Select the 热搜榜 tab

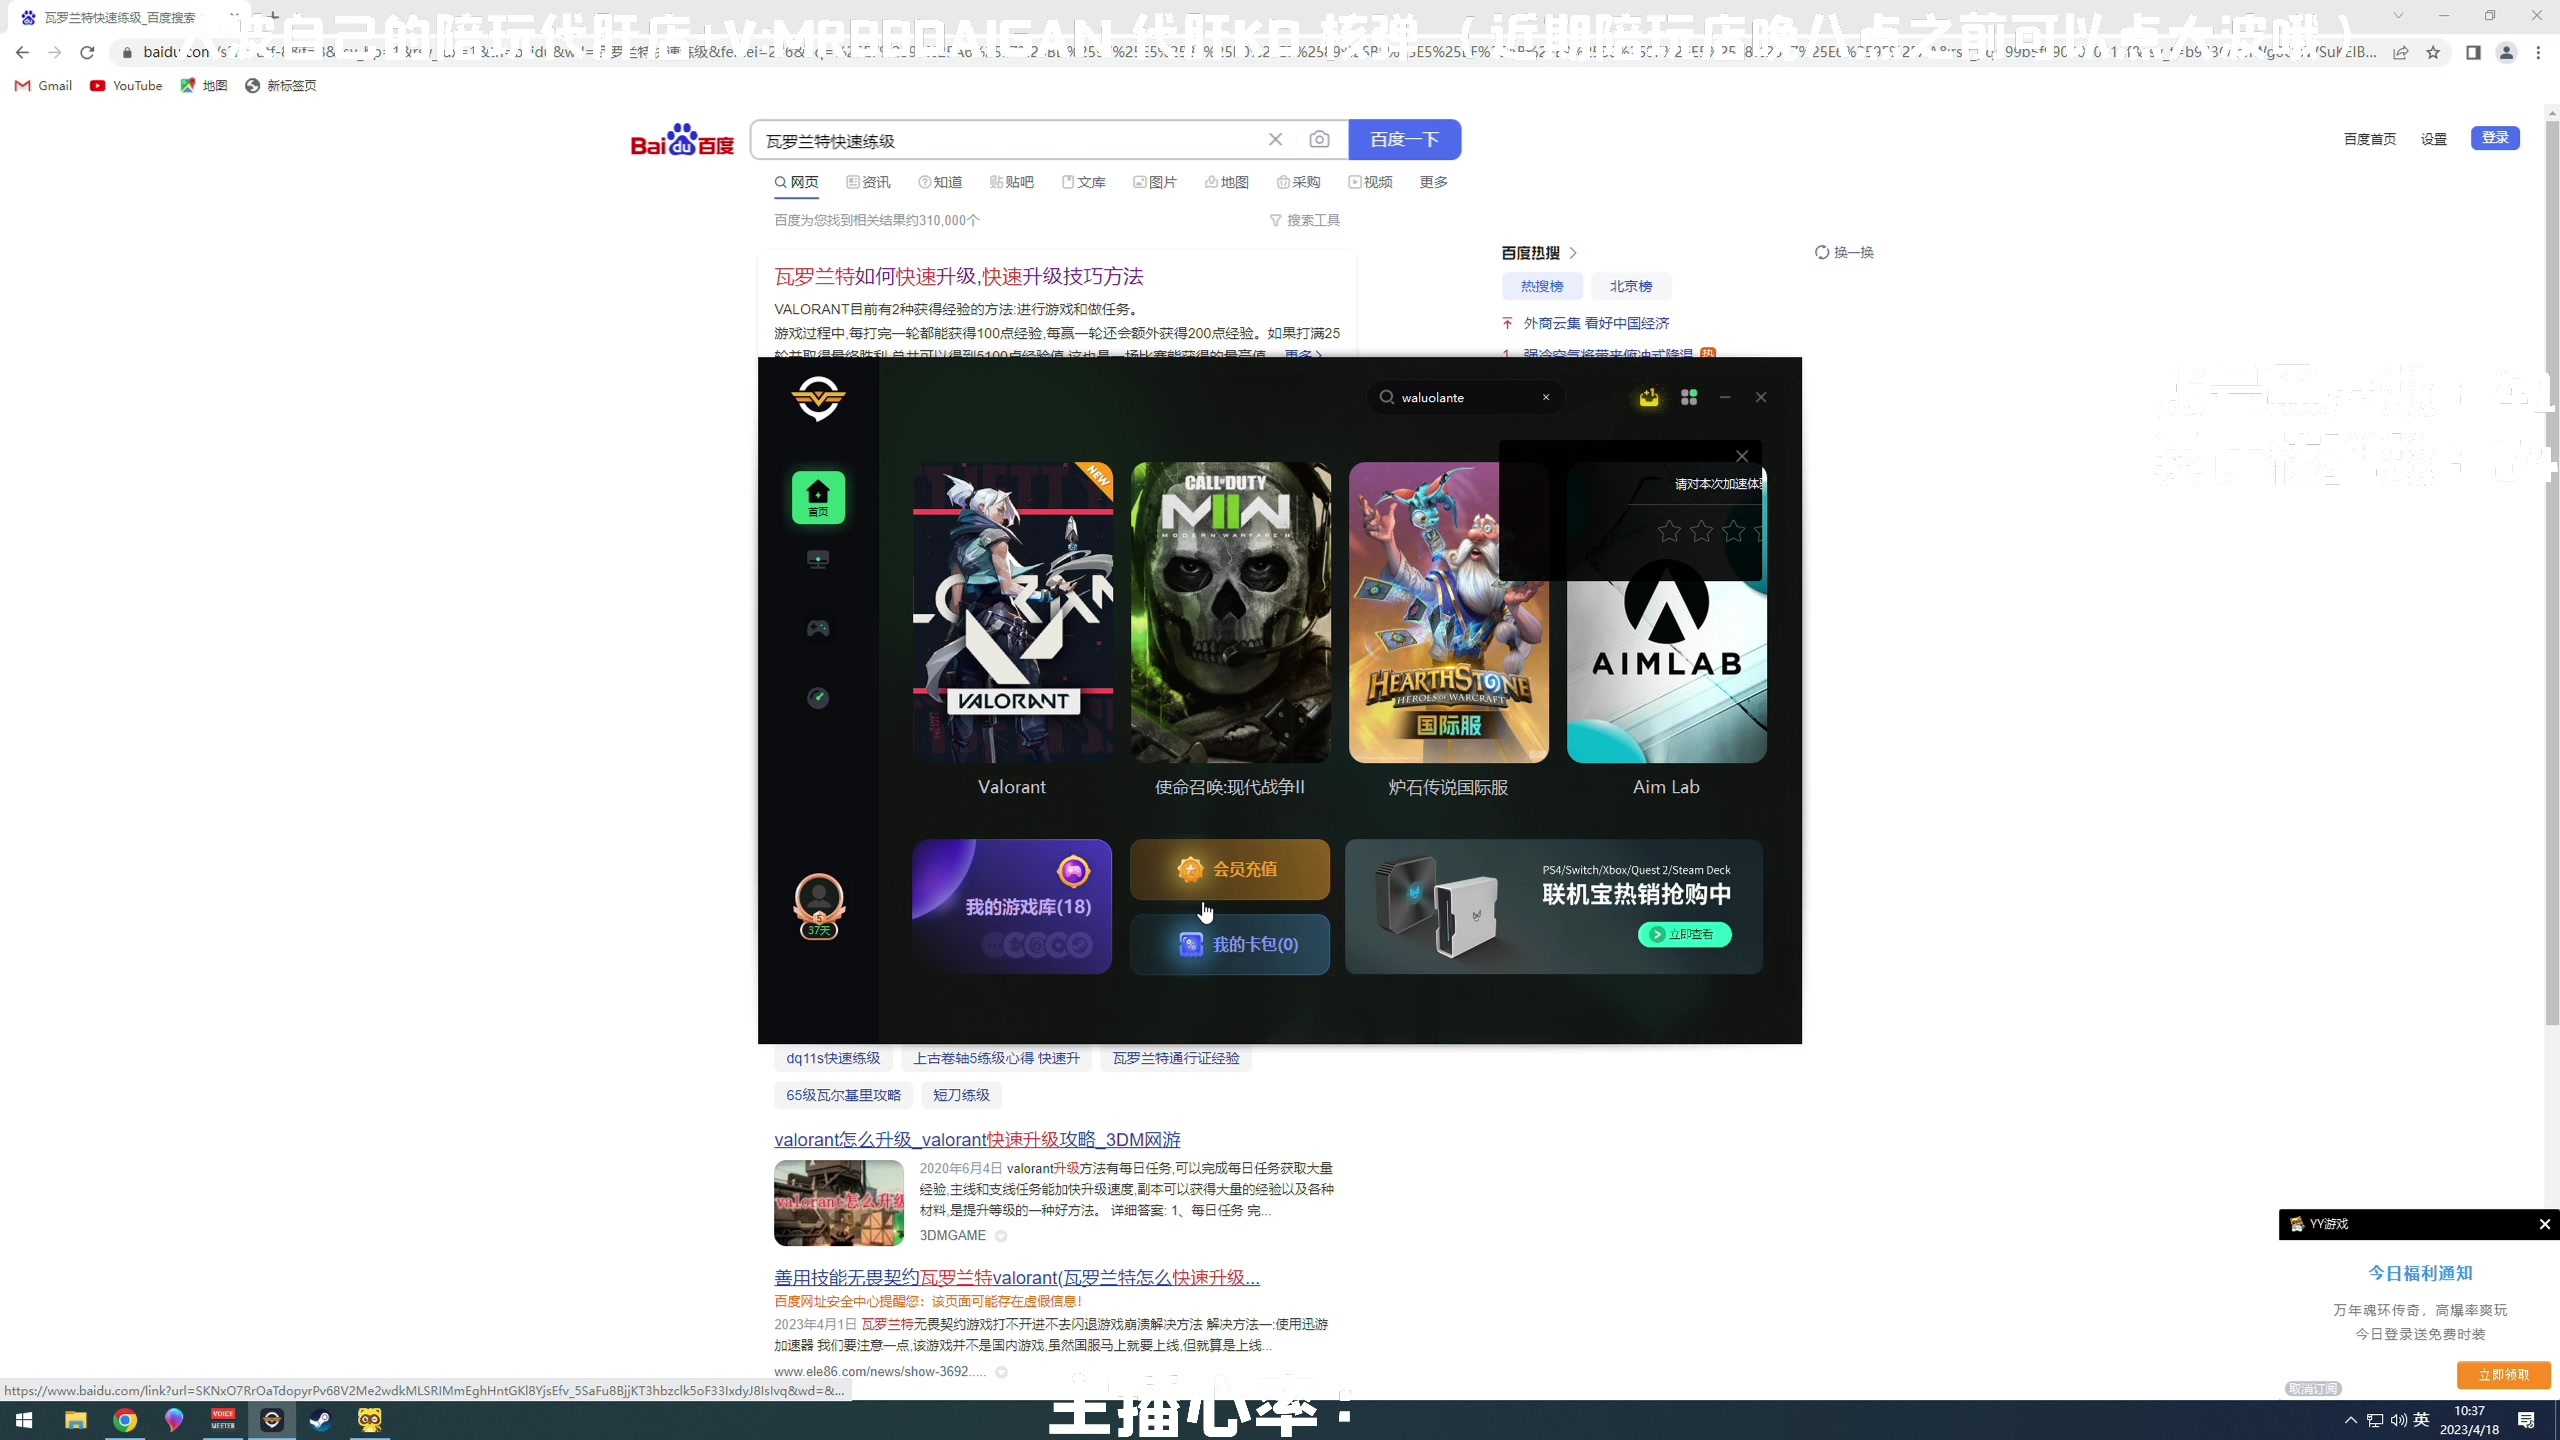pos(1542,286)
